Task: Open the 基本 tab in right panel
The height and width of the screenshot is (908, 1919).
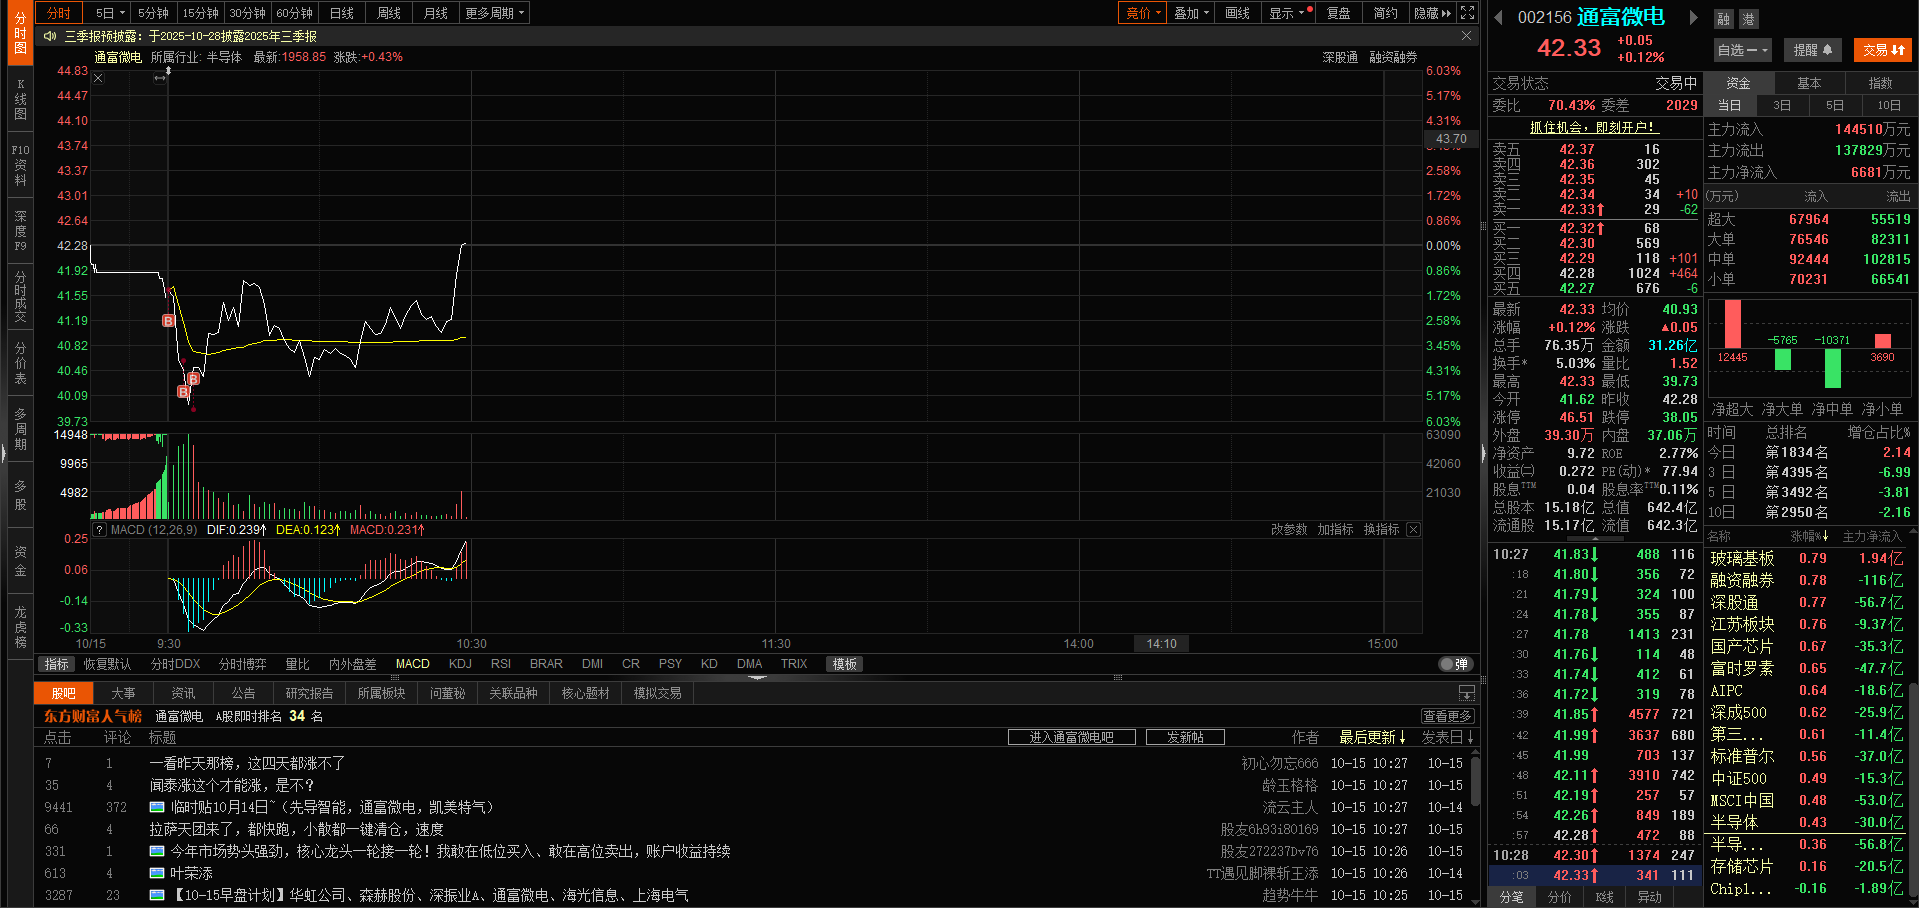Action: coord(1809,83)
